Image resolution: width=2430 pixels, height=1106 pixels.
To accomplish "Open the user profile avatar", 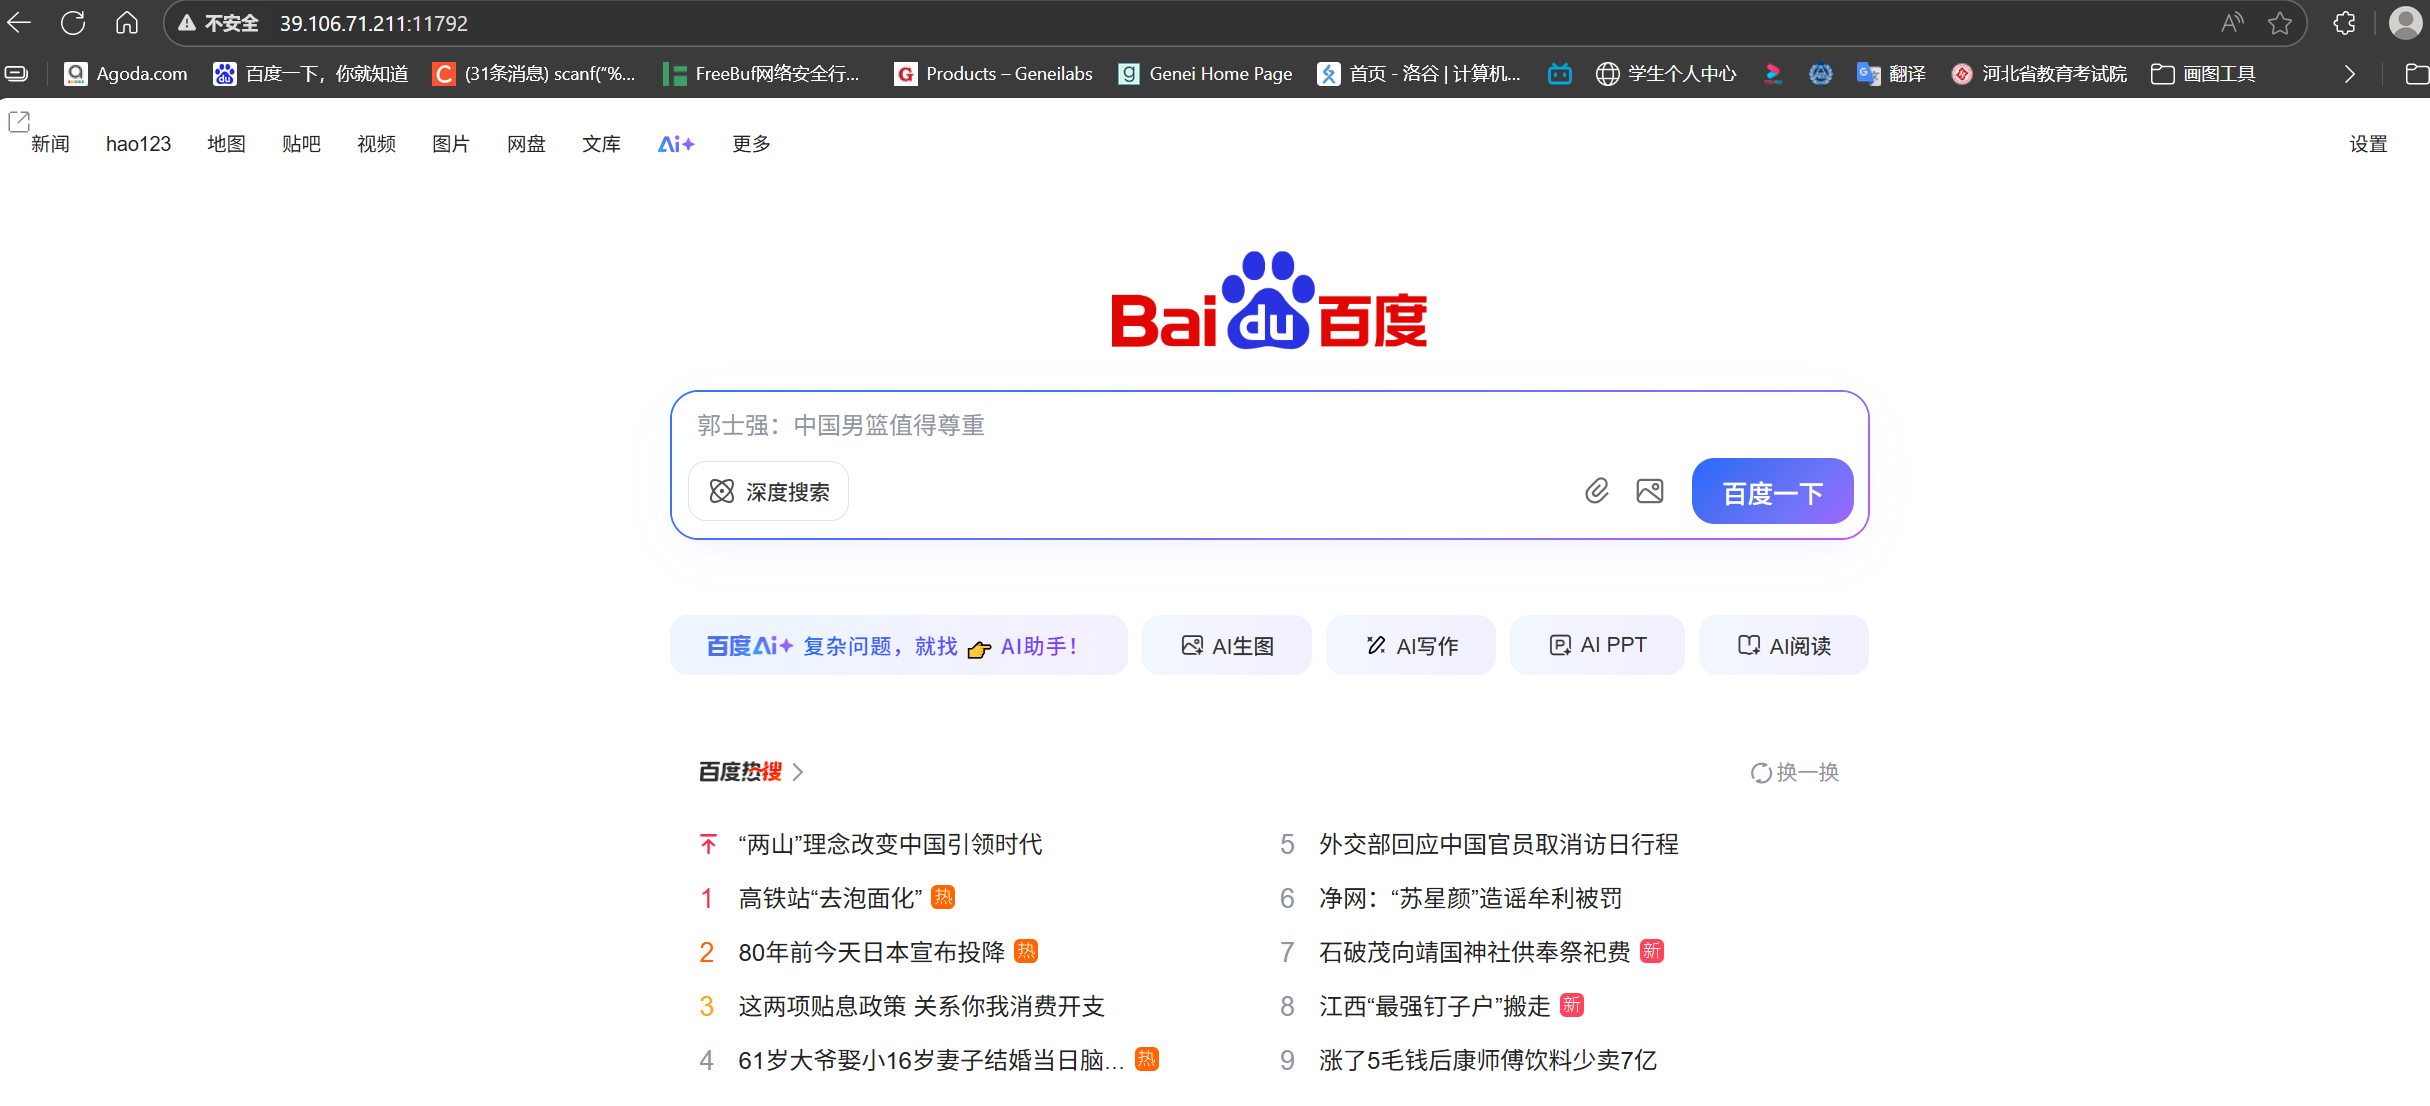I will pos(2404,22).
